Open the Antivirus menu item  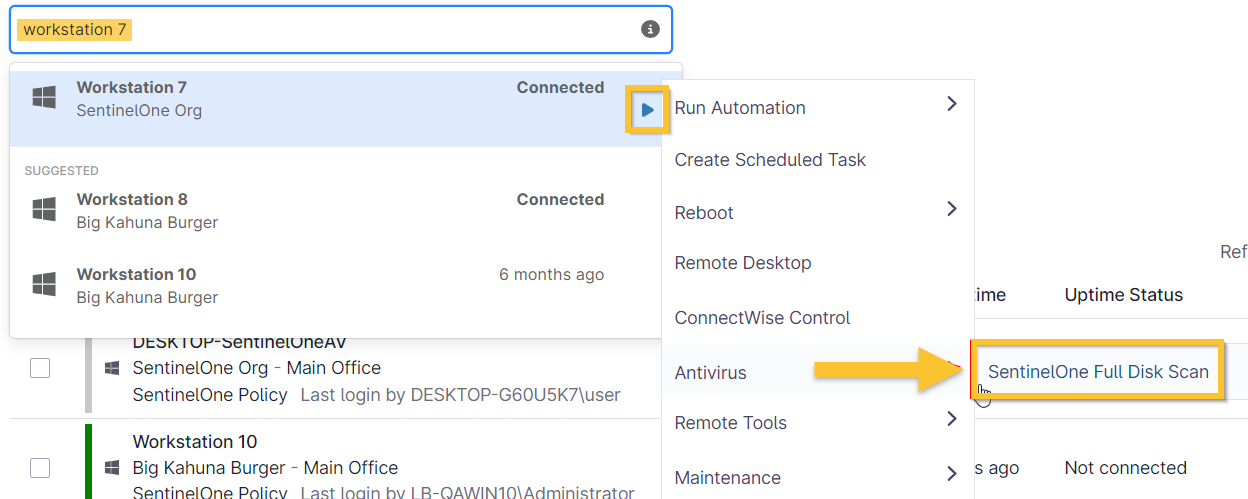tap(710, 373)
